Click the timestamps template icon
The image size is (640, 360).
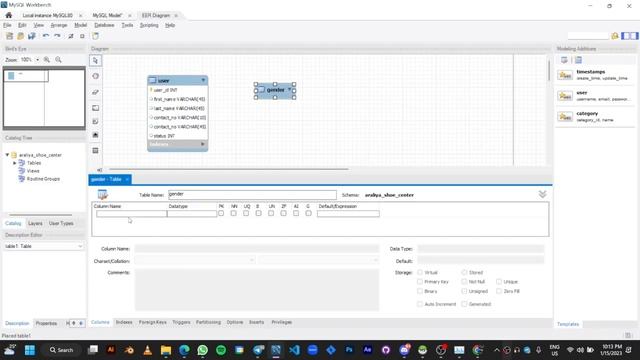click(x=565, y=75)
